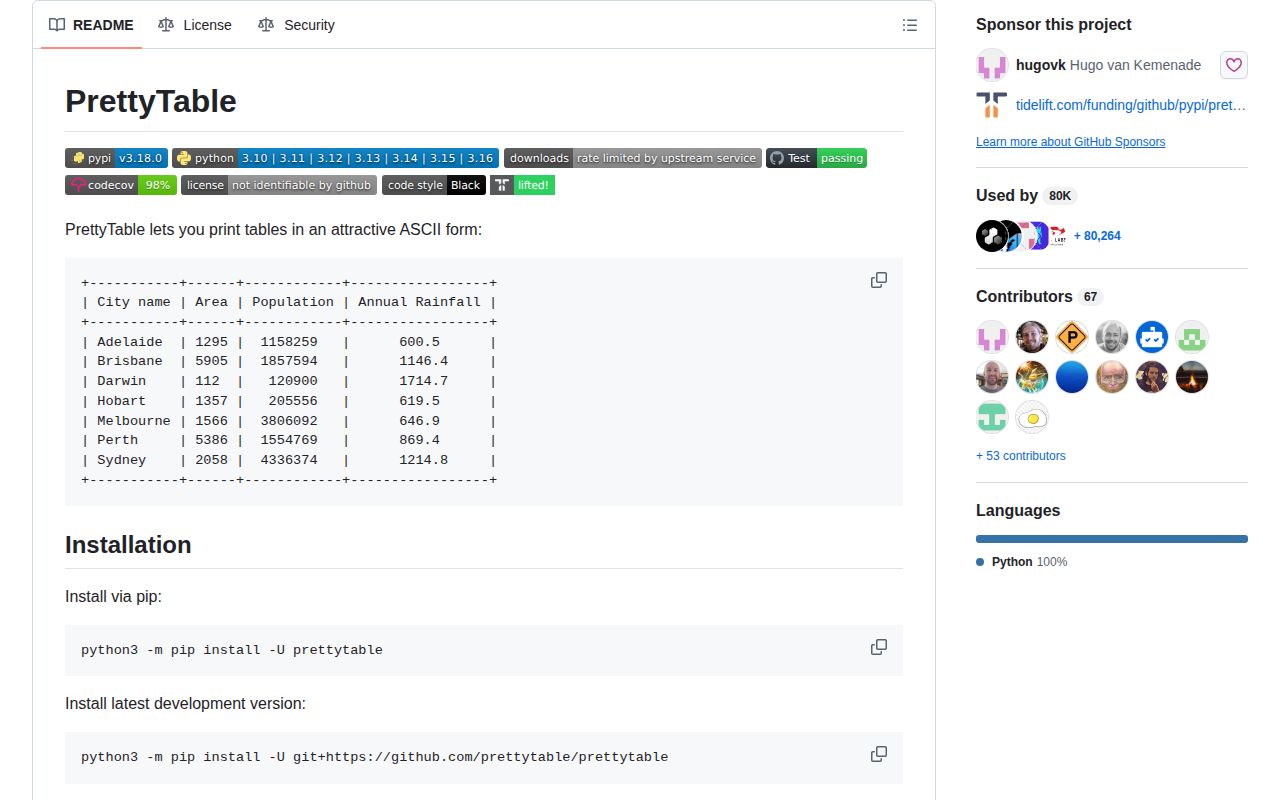The image size is (1280, 800).
Task: Click the python versions badge
Action: point(335,158)
